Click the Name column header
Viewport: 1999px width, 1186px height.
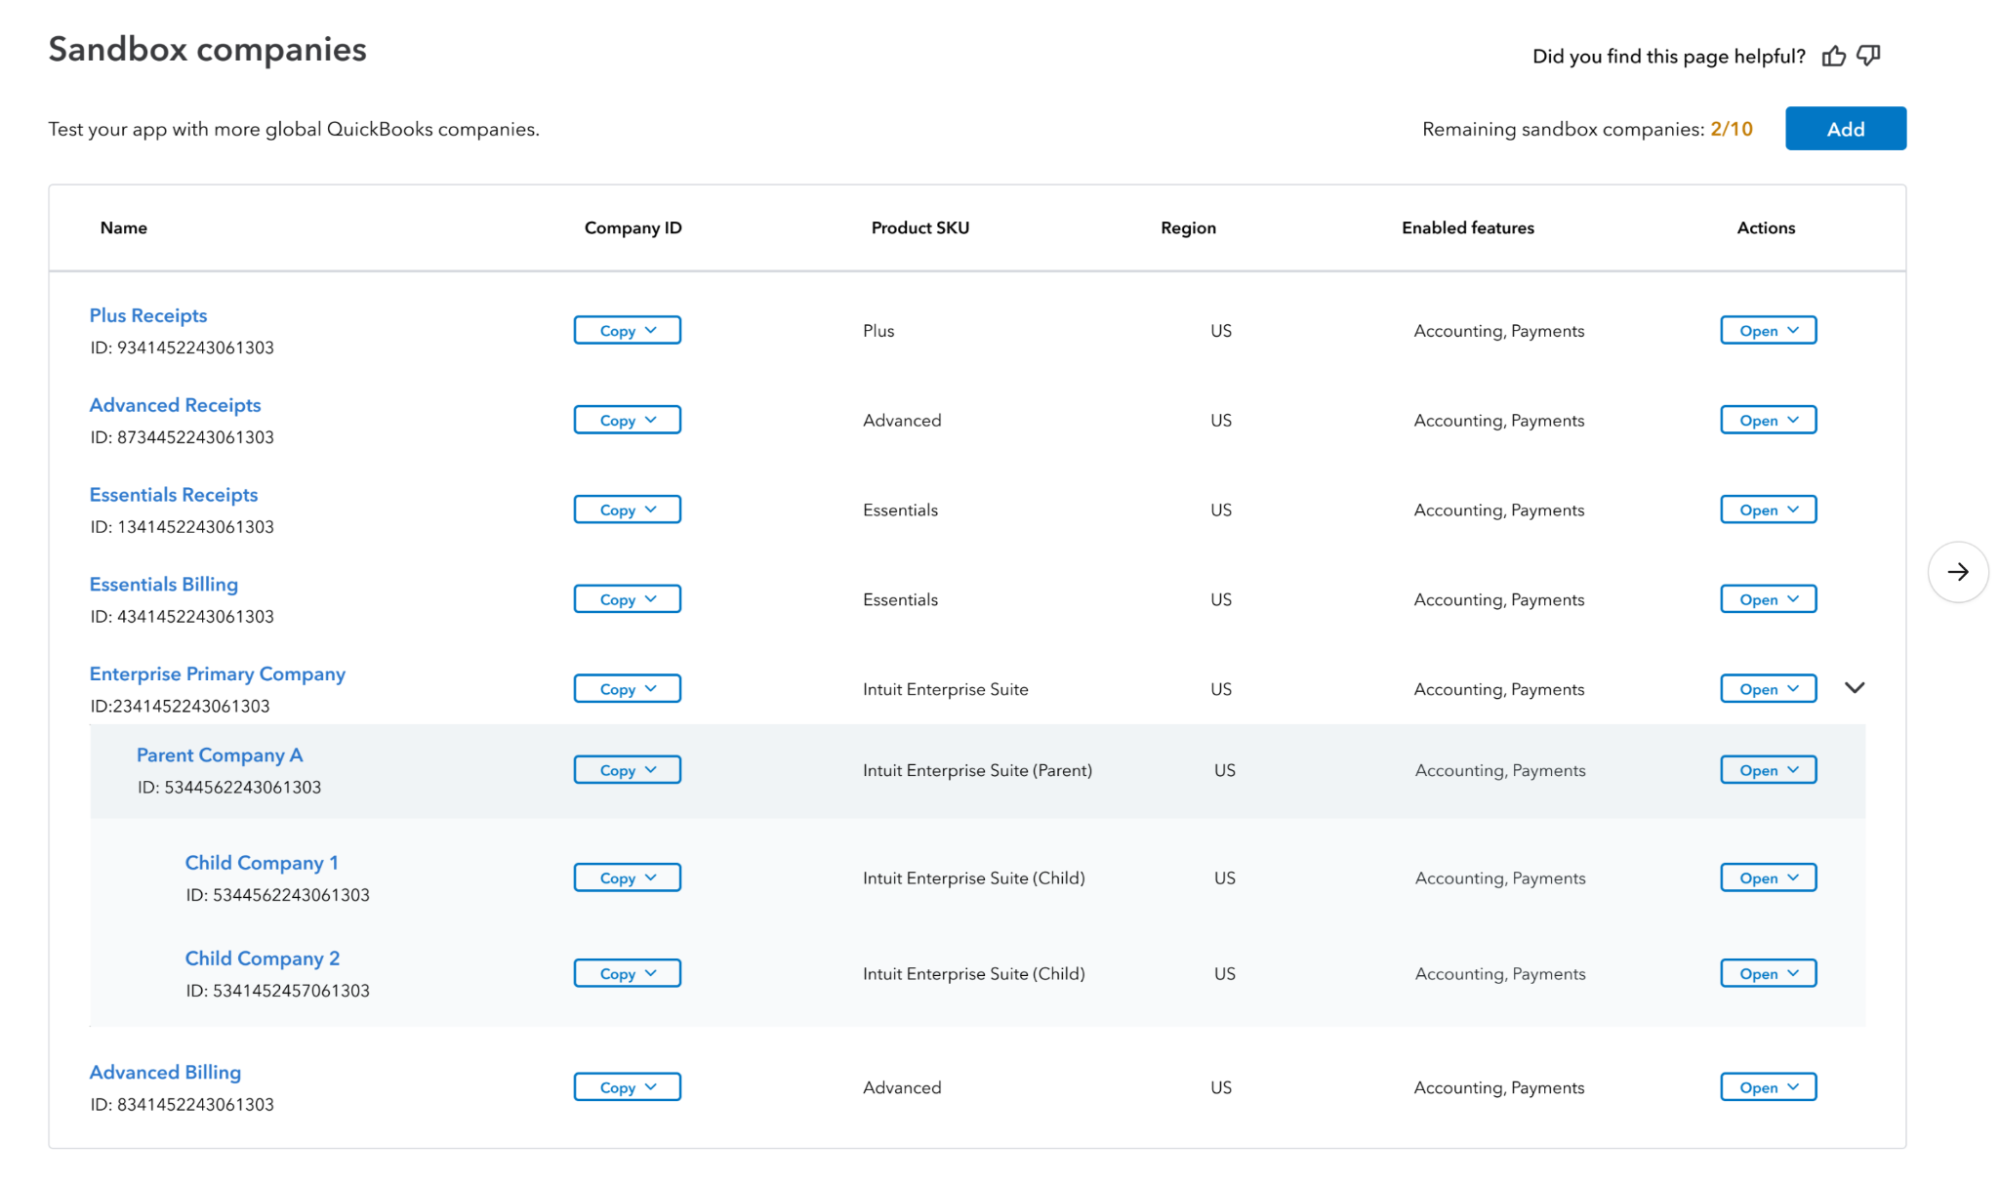click(x=123, y=228)
